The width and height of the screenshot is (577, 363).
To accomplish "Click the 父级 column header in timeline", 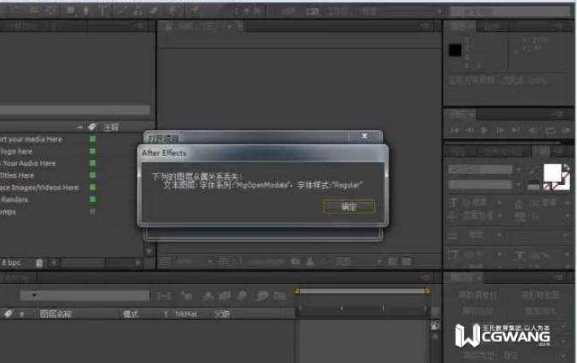I will pos(222,314).
